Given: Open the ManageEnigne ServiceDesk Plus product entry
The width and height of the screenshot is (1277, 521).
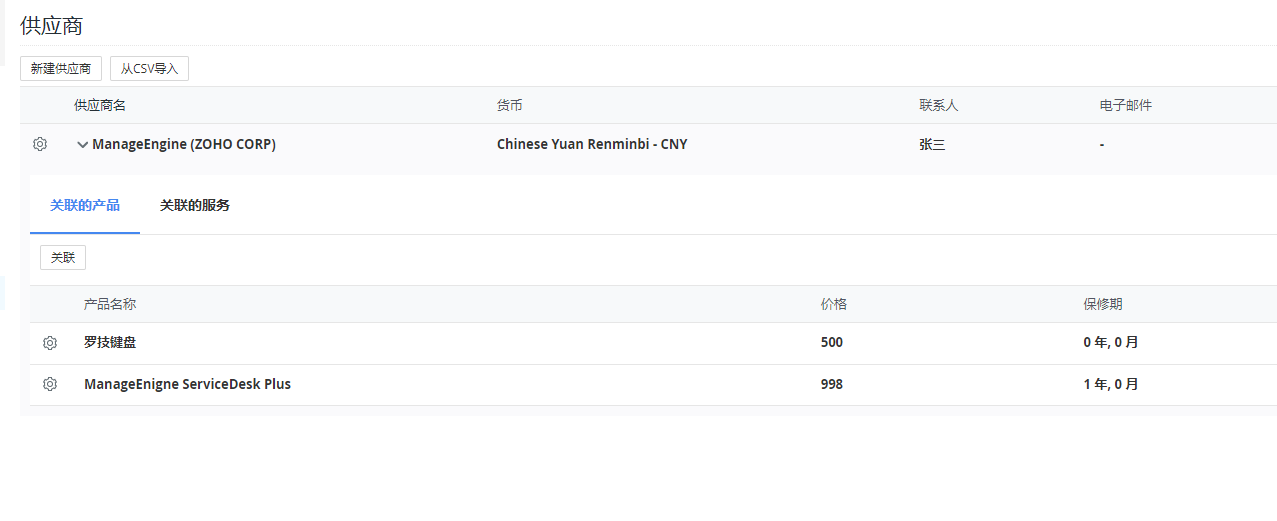Looking at the screenshot, I should pyautogui.click(x=187, y=384).
